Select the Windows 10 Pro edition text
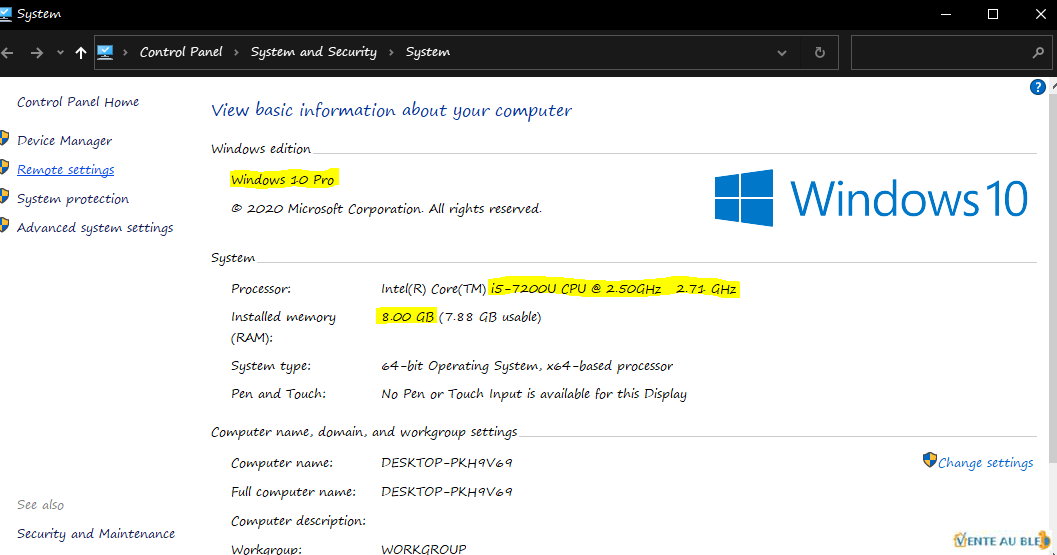The image size is (1057, 555). click(x=282, y=180)
